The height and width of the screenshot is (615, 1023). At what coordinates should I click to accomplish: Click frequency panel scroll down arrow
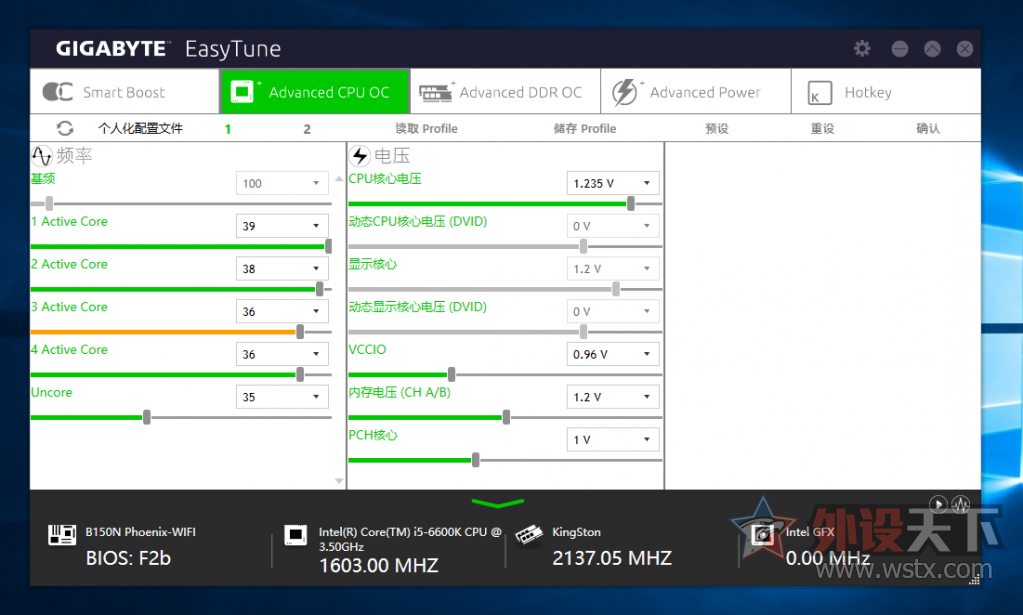click(339, 481)
